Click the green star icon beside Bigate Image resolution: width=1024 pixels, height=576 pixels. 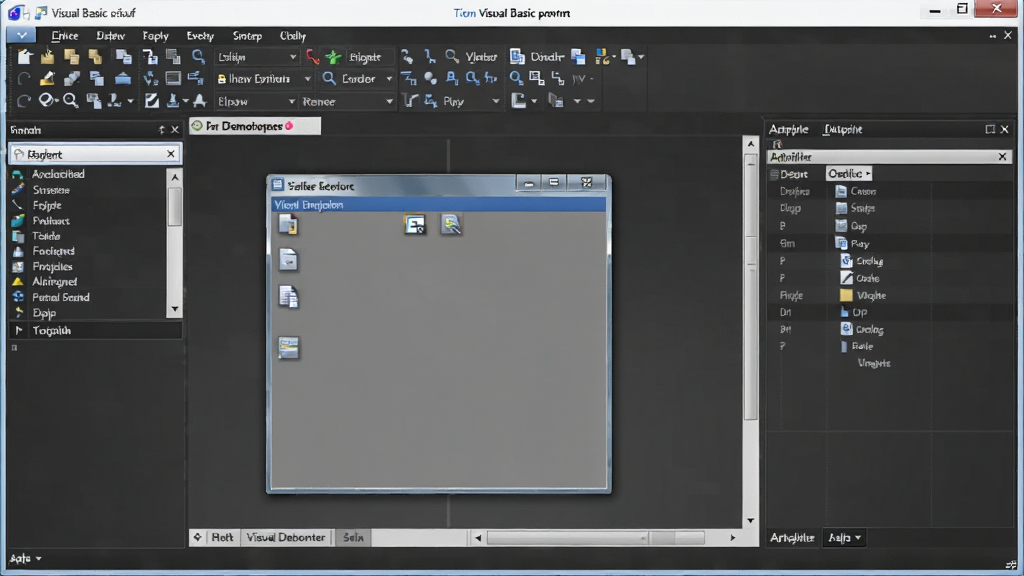[334, 57]
